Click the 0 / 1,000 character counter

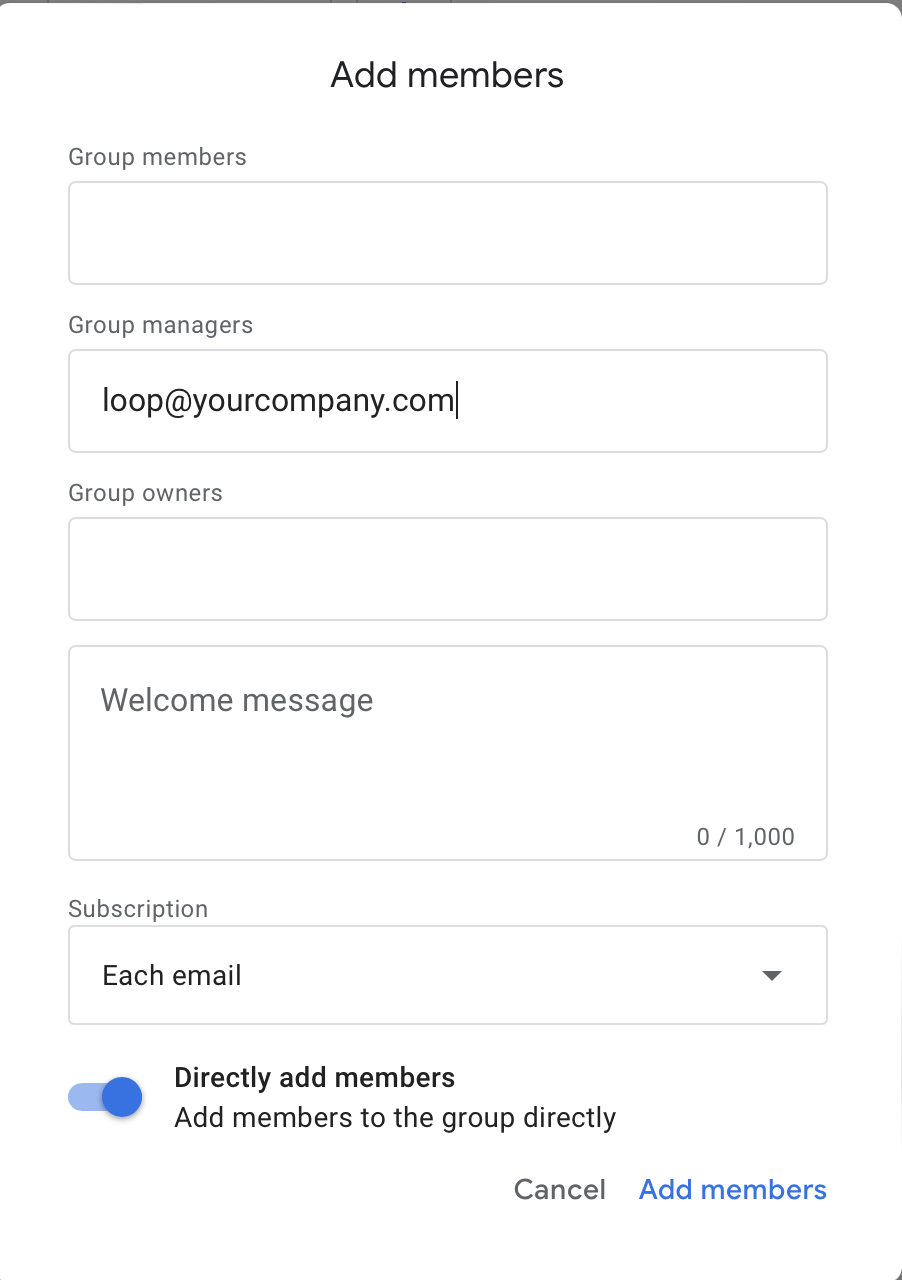point(745,837)
